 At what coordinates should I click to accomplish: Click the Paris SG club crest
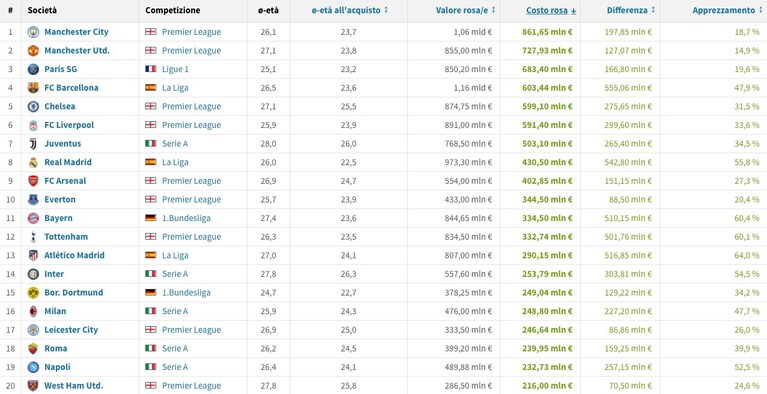(33, 69)
